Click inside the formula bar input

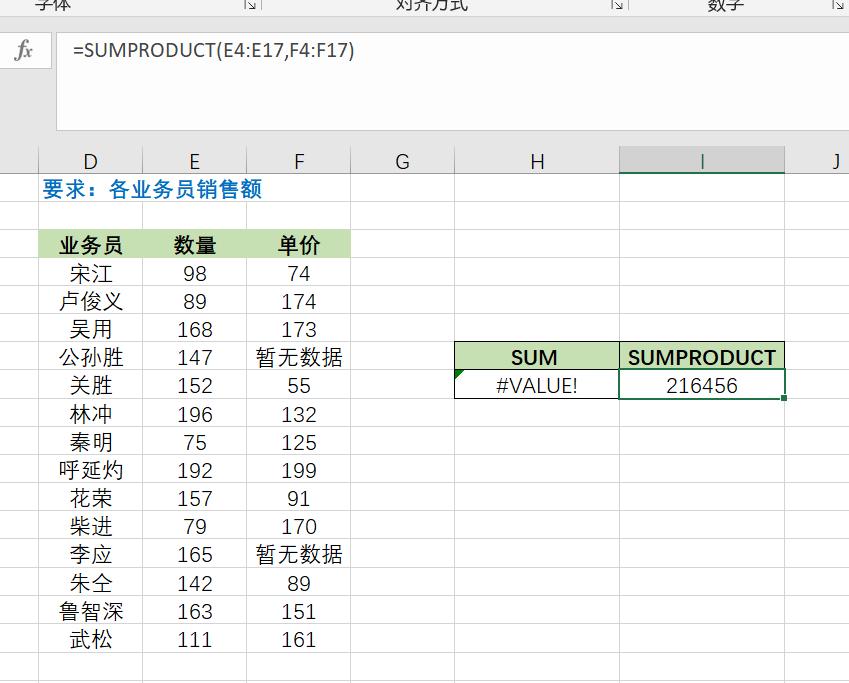point(453,81)
